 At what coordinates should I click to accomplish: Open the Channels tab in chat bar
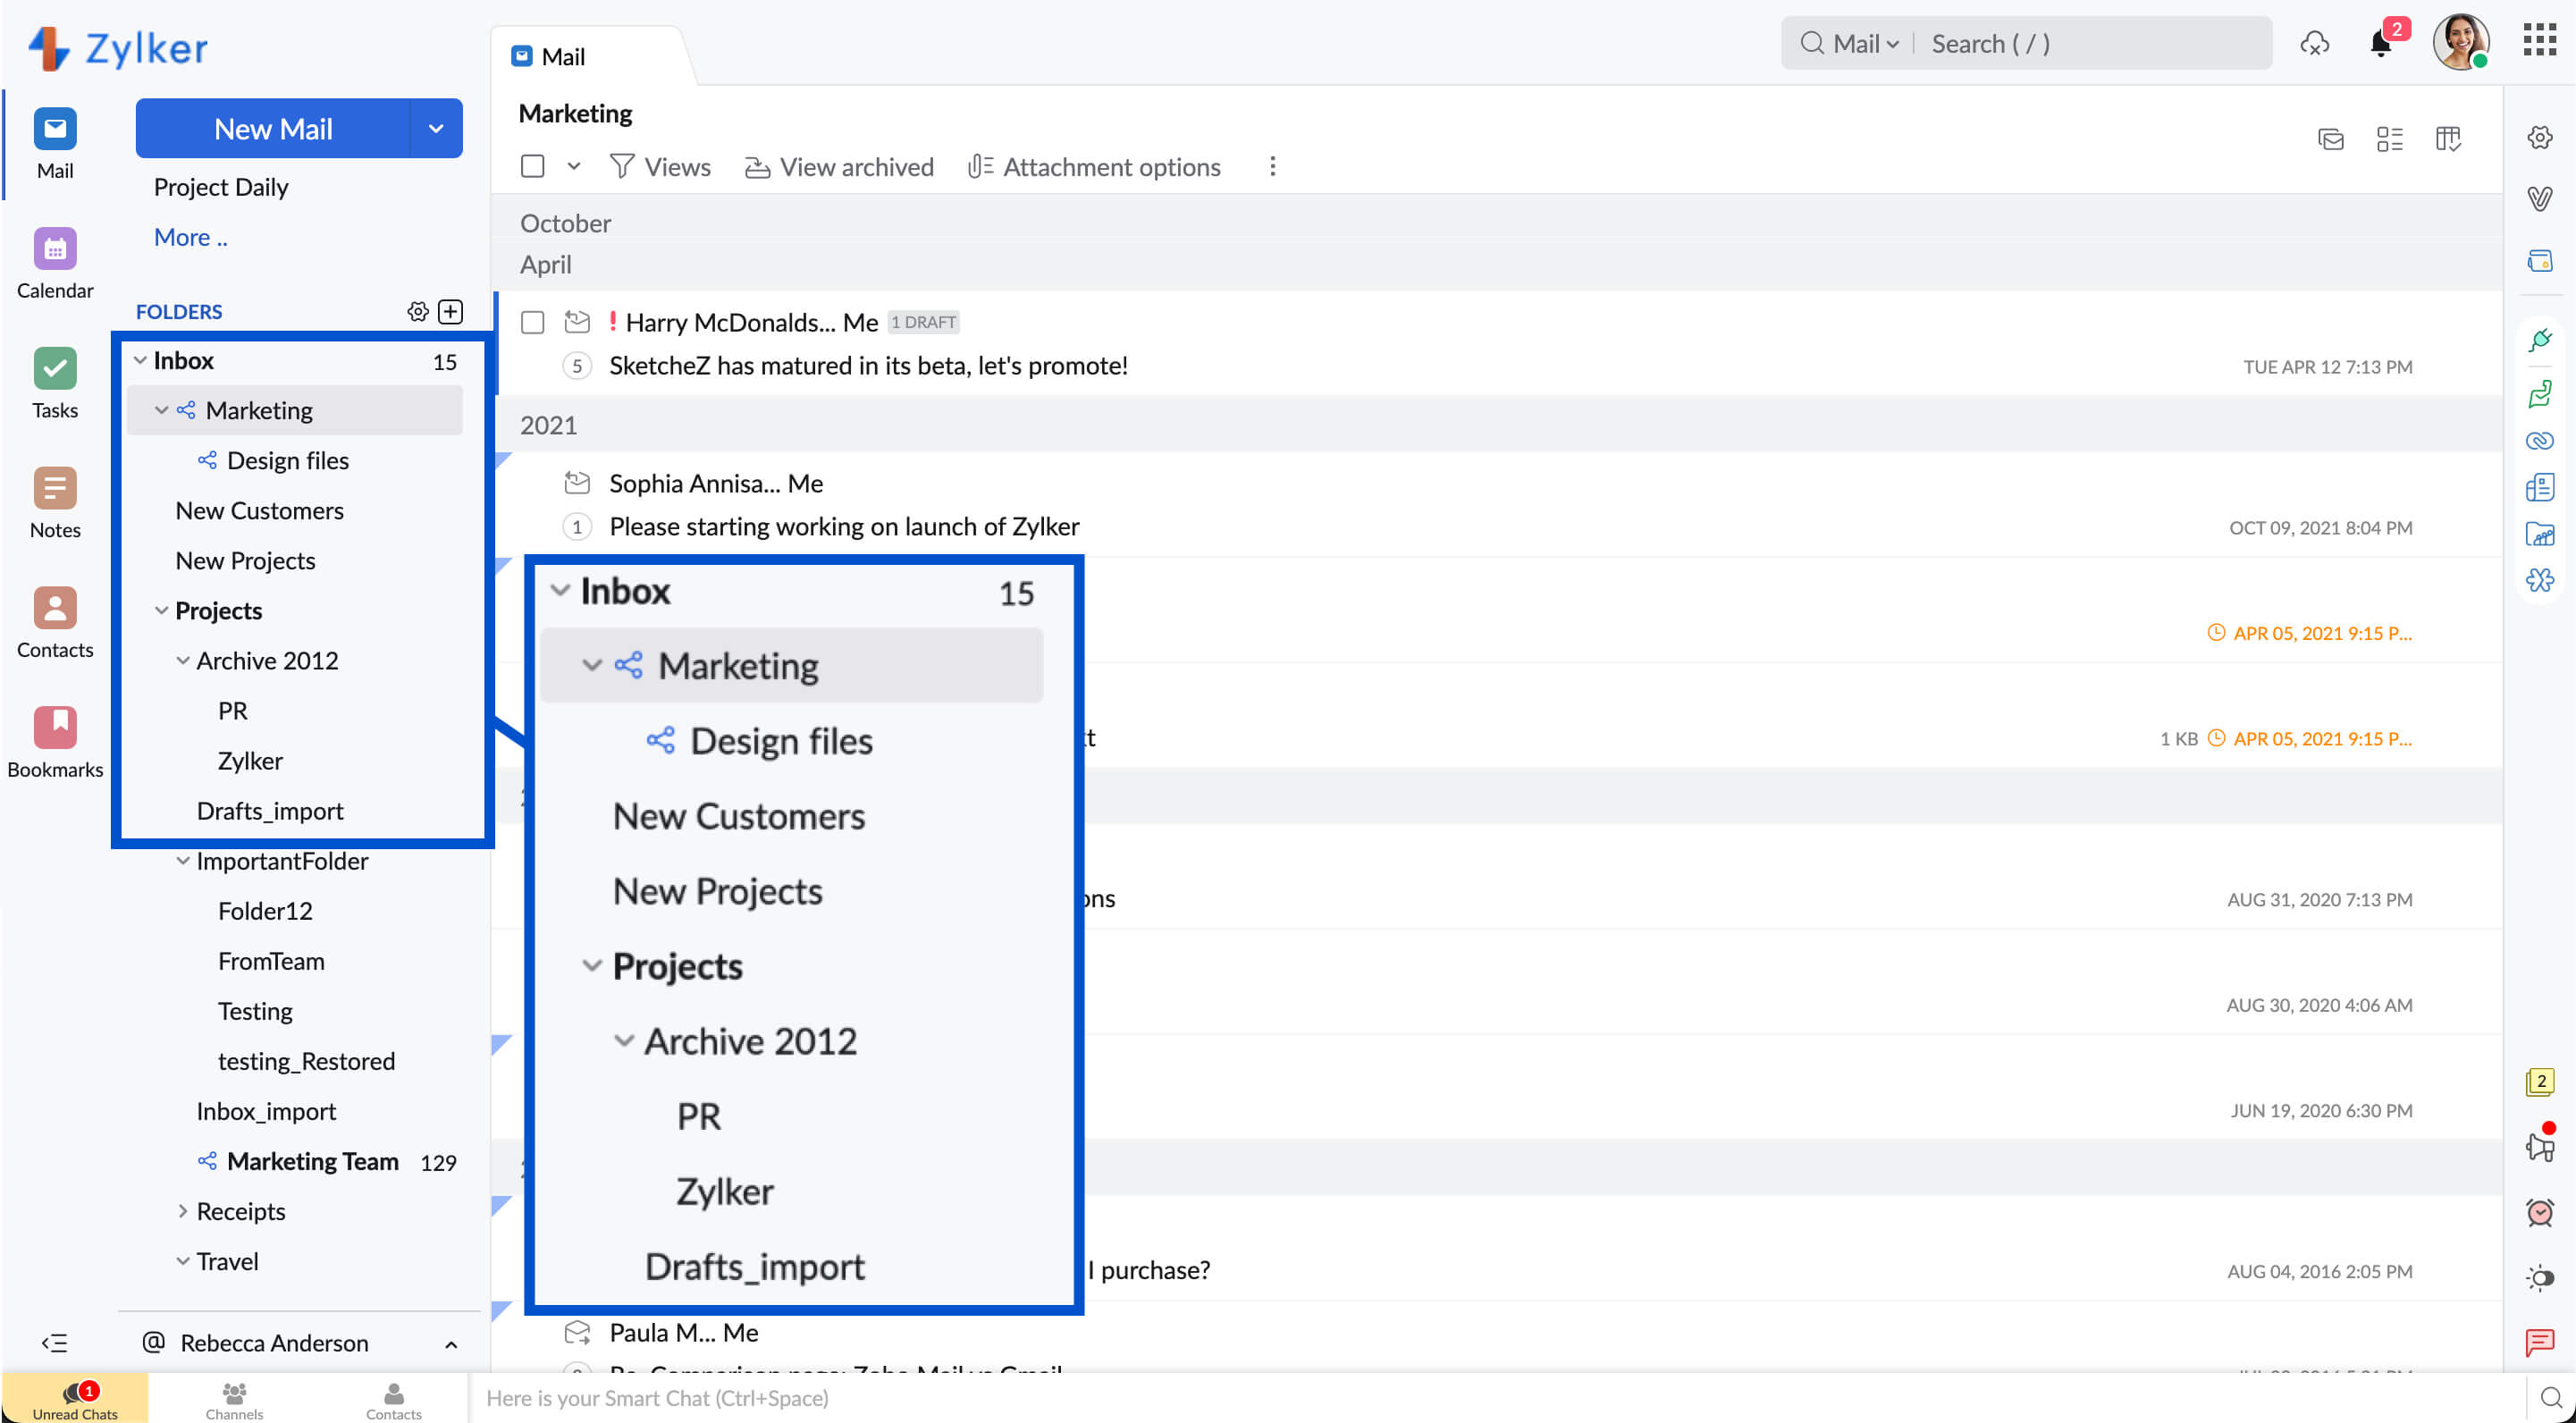(x=234, y=1400)
